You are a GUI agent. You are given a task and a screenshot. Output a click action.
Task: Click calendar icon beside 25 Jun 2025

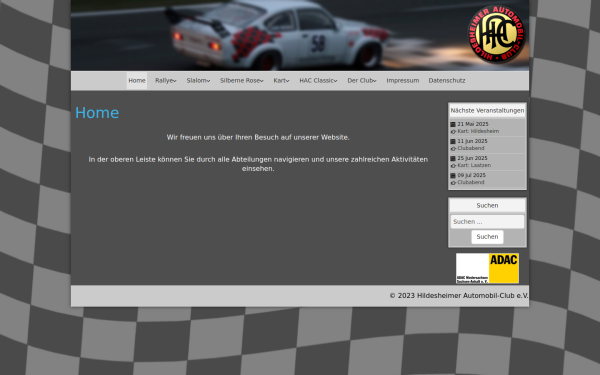[x=453, y=158]
